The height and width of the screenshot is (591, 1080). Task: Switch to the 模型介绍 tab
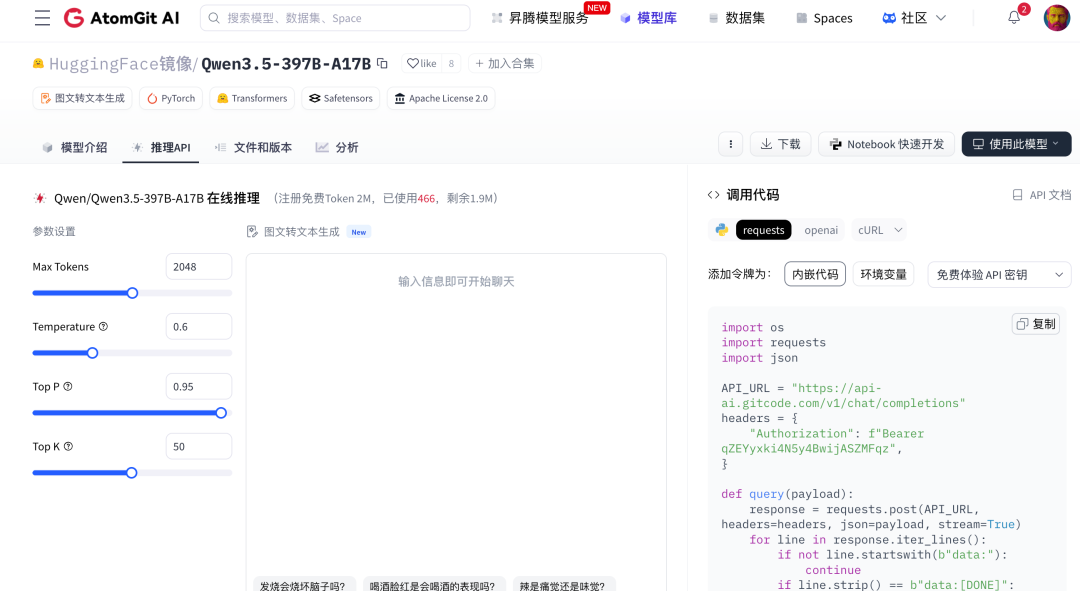point(74,147)
